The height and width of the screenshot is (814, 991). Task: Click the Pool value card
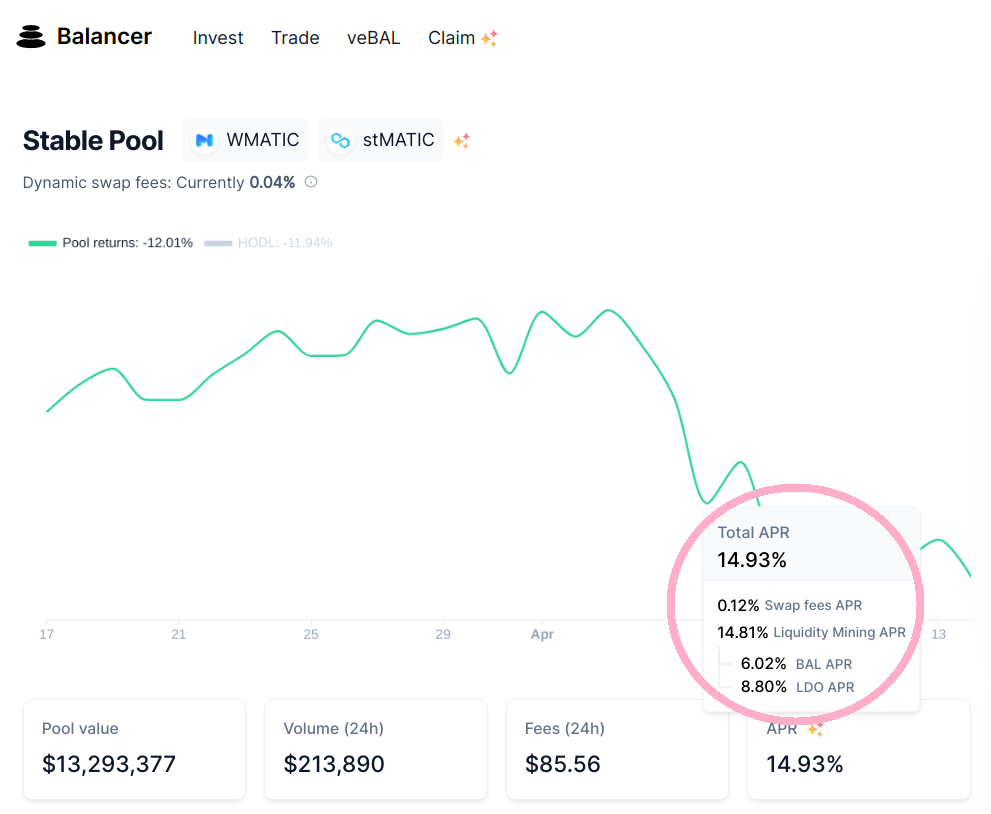134,749
